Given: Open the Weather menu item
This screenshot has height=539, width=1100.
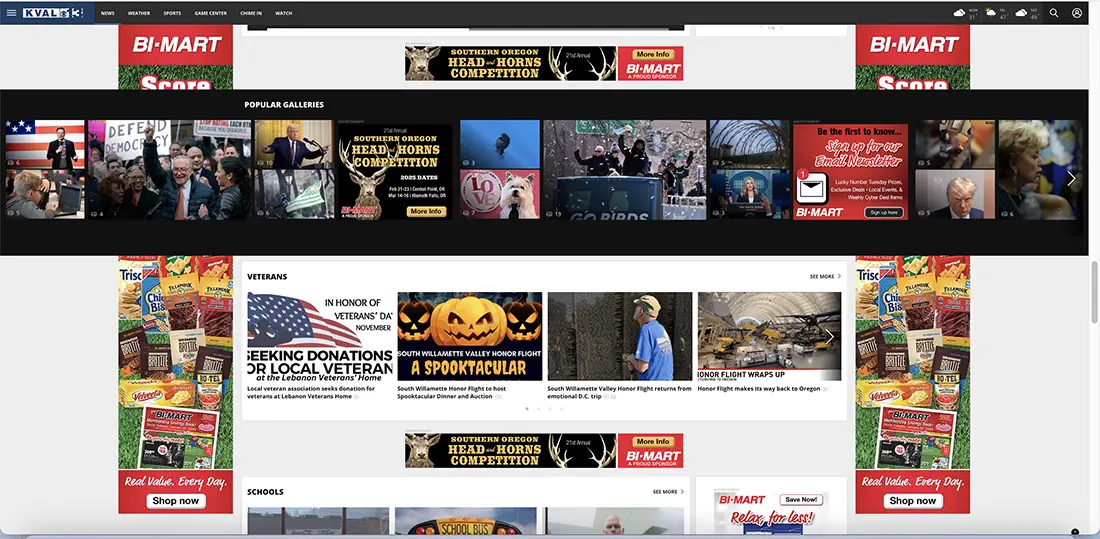Looking at the screenshot, I should pos(139,13).
